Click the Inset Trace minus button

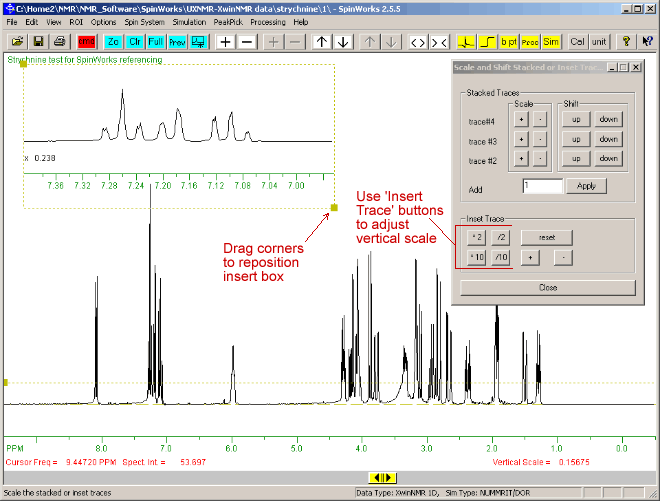pos(563,258)
